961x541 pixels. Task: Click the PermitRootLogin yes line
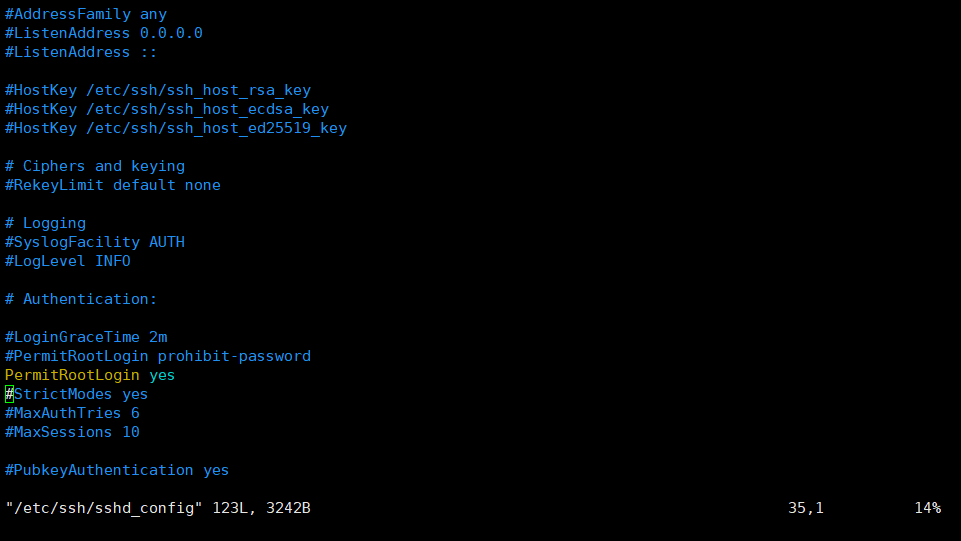pos(72,375)
